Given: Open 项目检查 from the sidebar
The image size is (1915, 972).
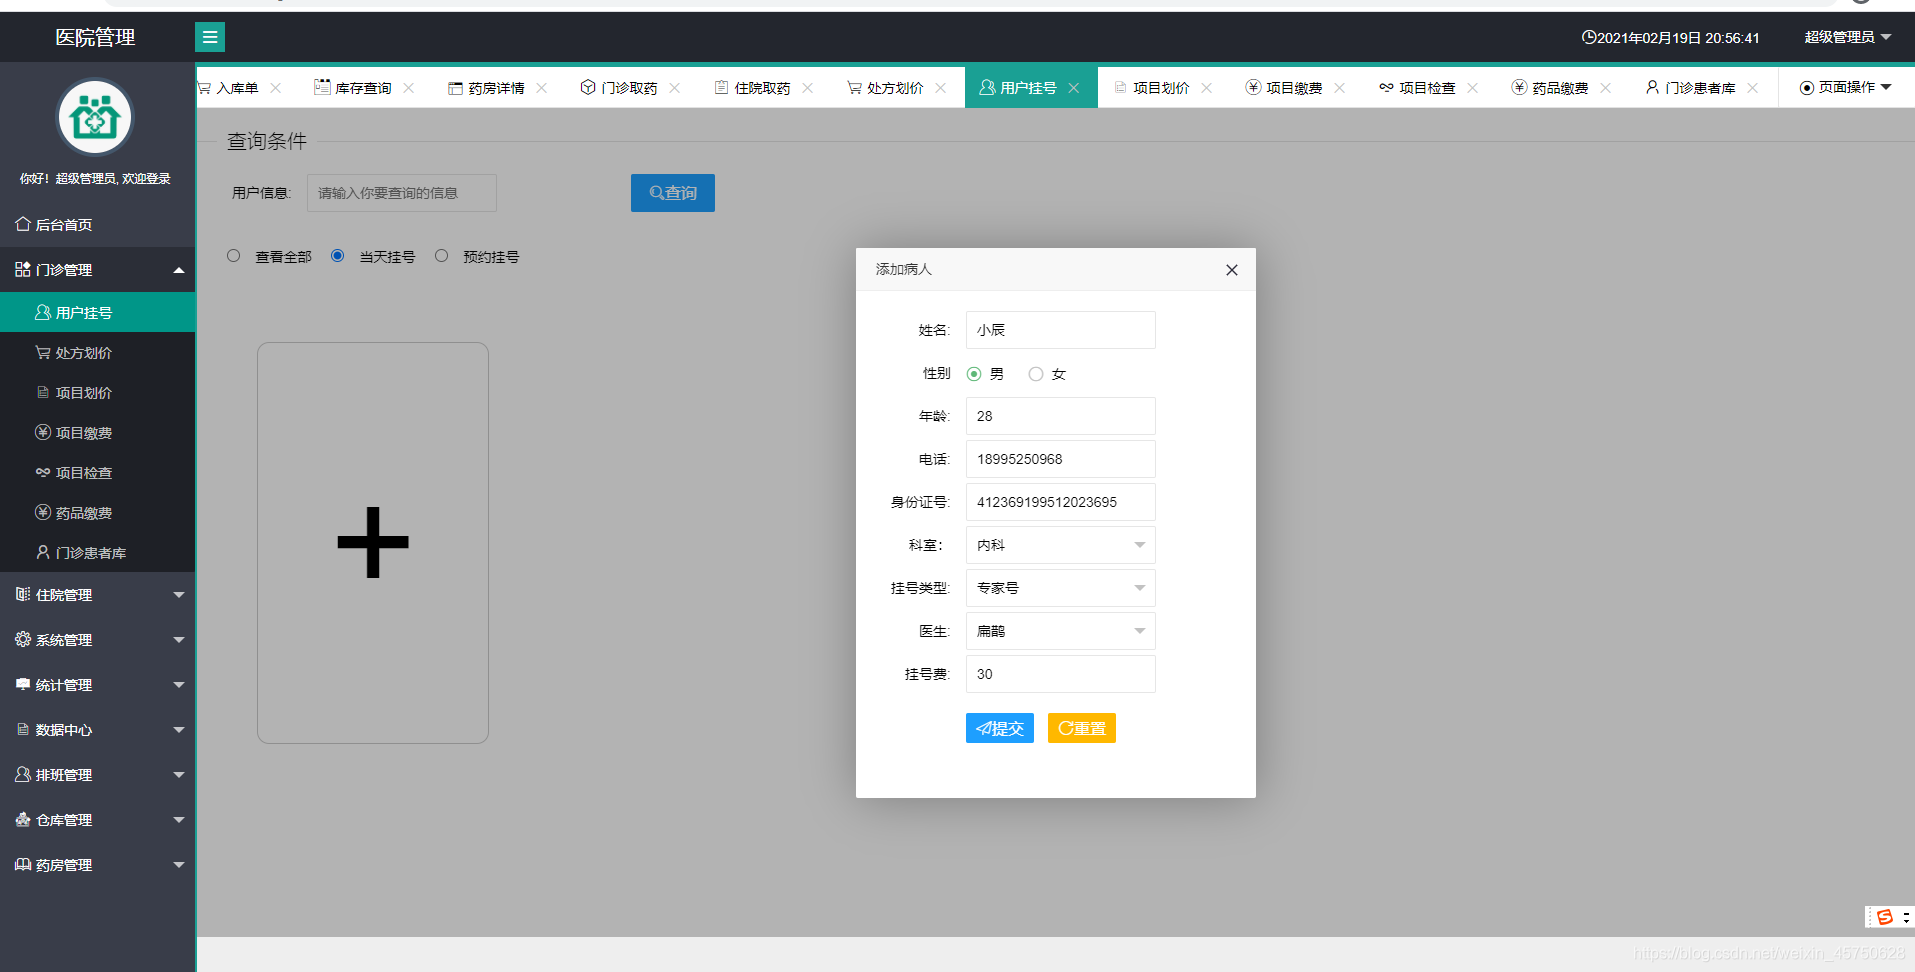Looking at the screenshot, I should [83, 472].
